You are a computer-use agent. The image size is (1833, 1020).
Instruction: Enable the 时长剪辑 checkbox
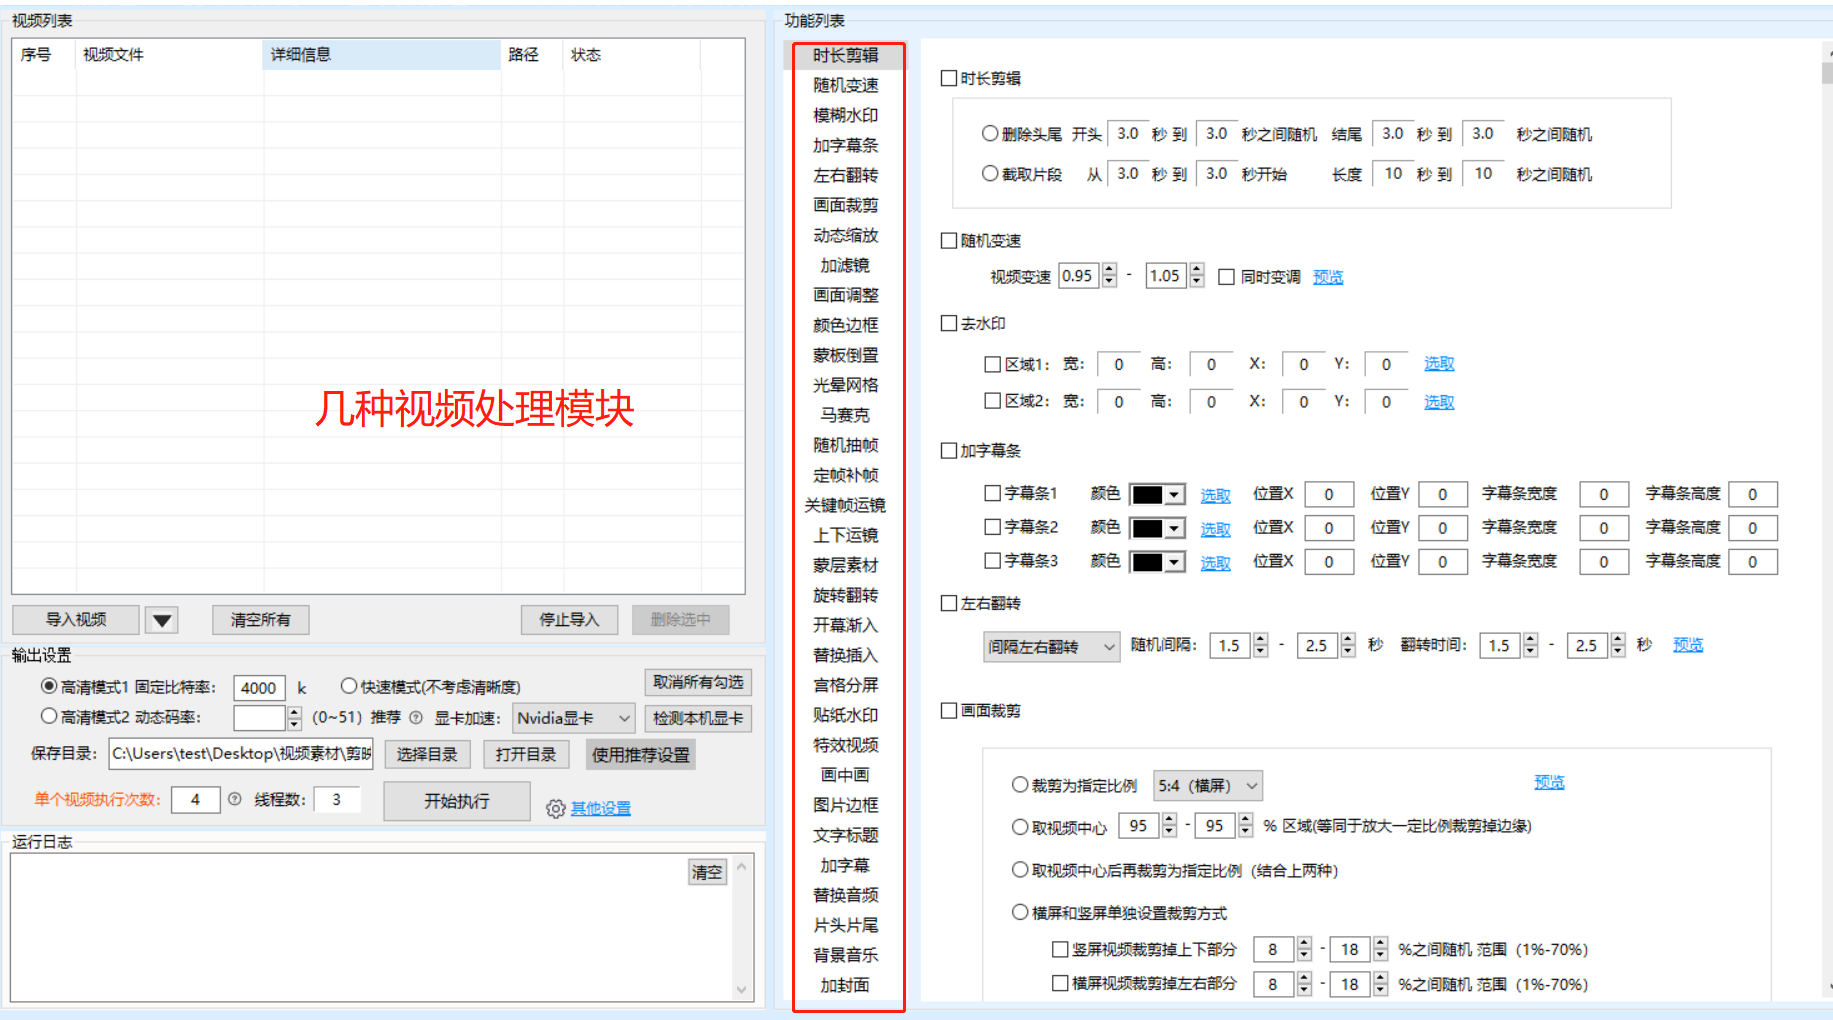(x=949, y=78)
